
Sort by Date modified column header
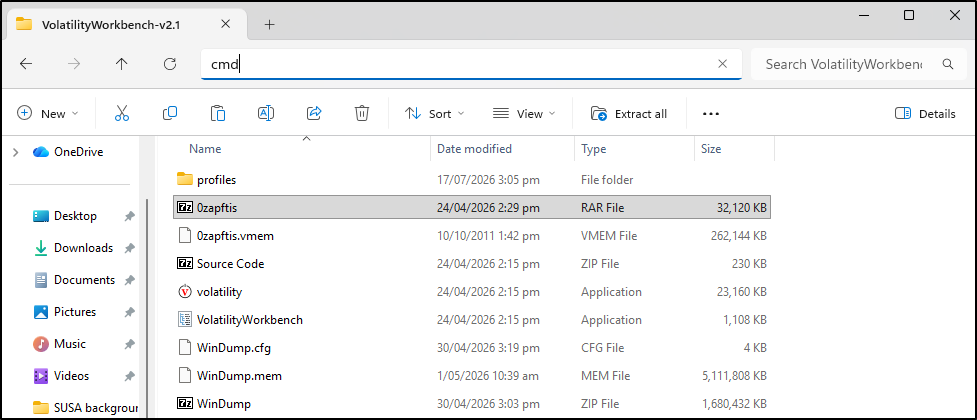[x=474, y=149]
